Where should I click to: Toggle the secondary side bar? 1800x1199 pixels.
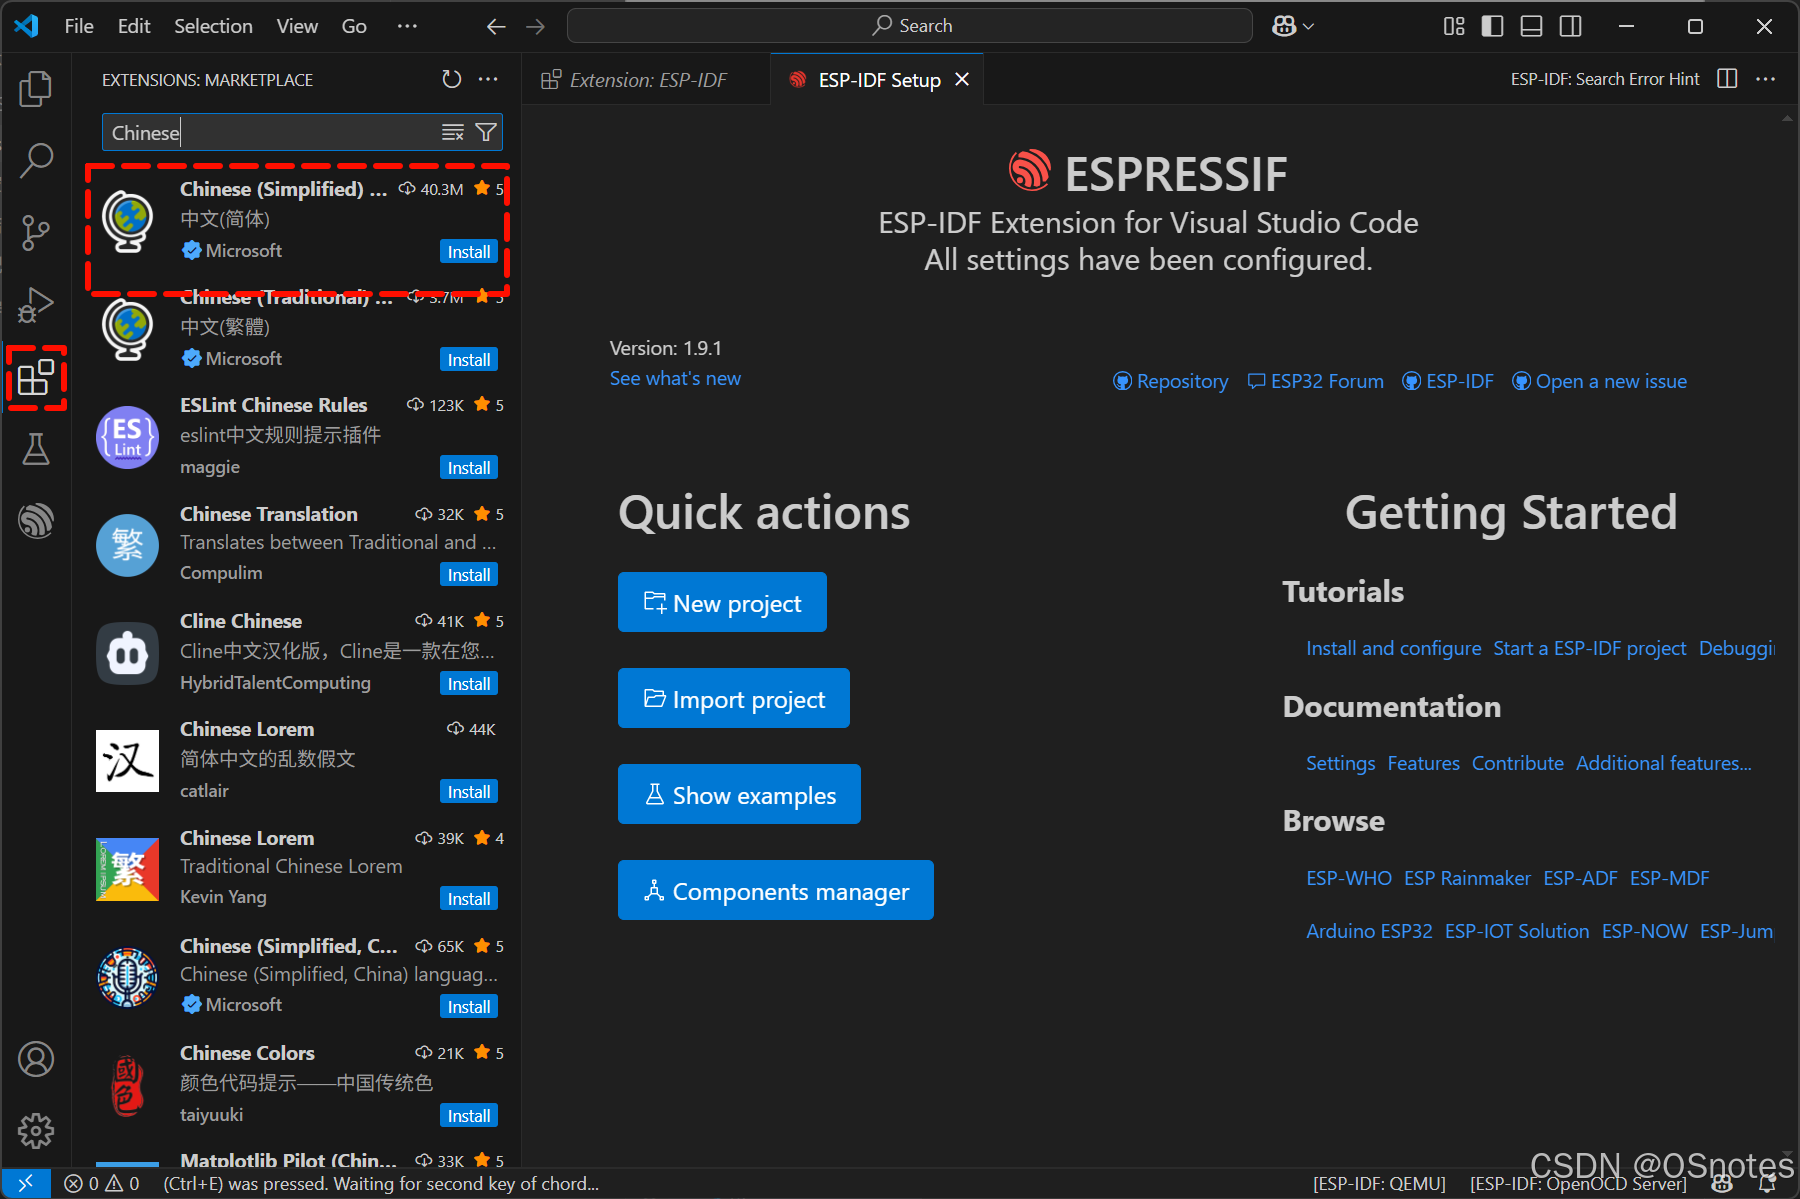point(1571,26)
